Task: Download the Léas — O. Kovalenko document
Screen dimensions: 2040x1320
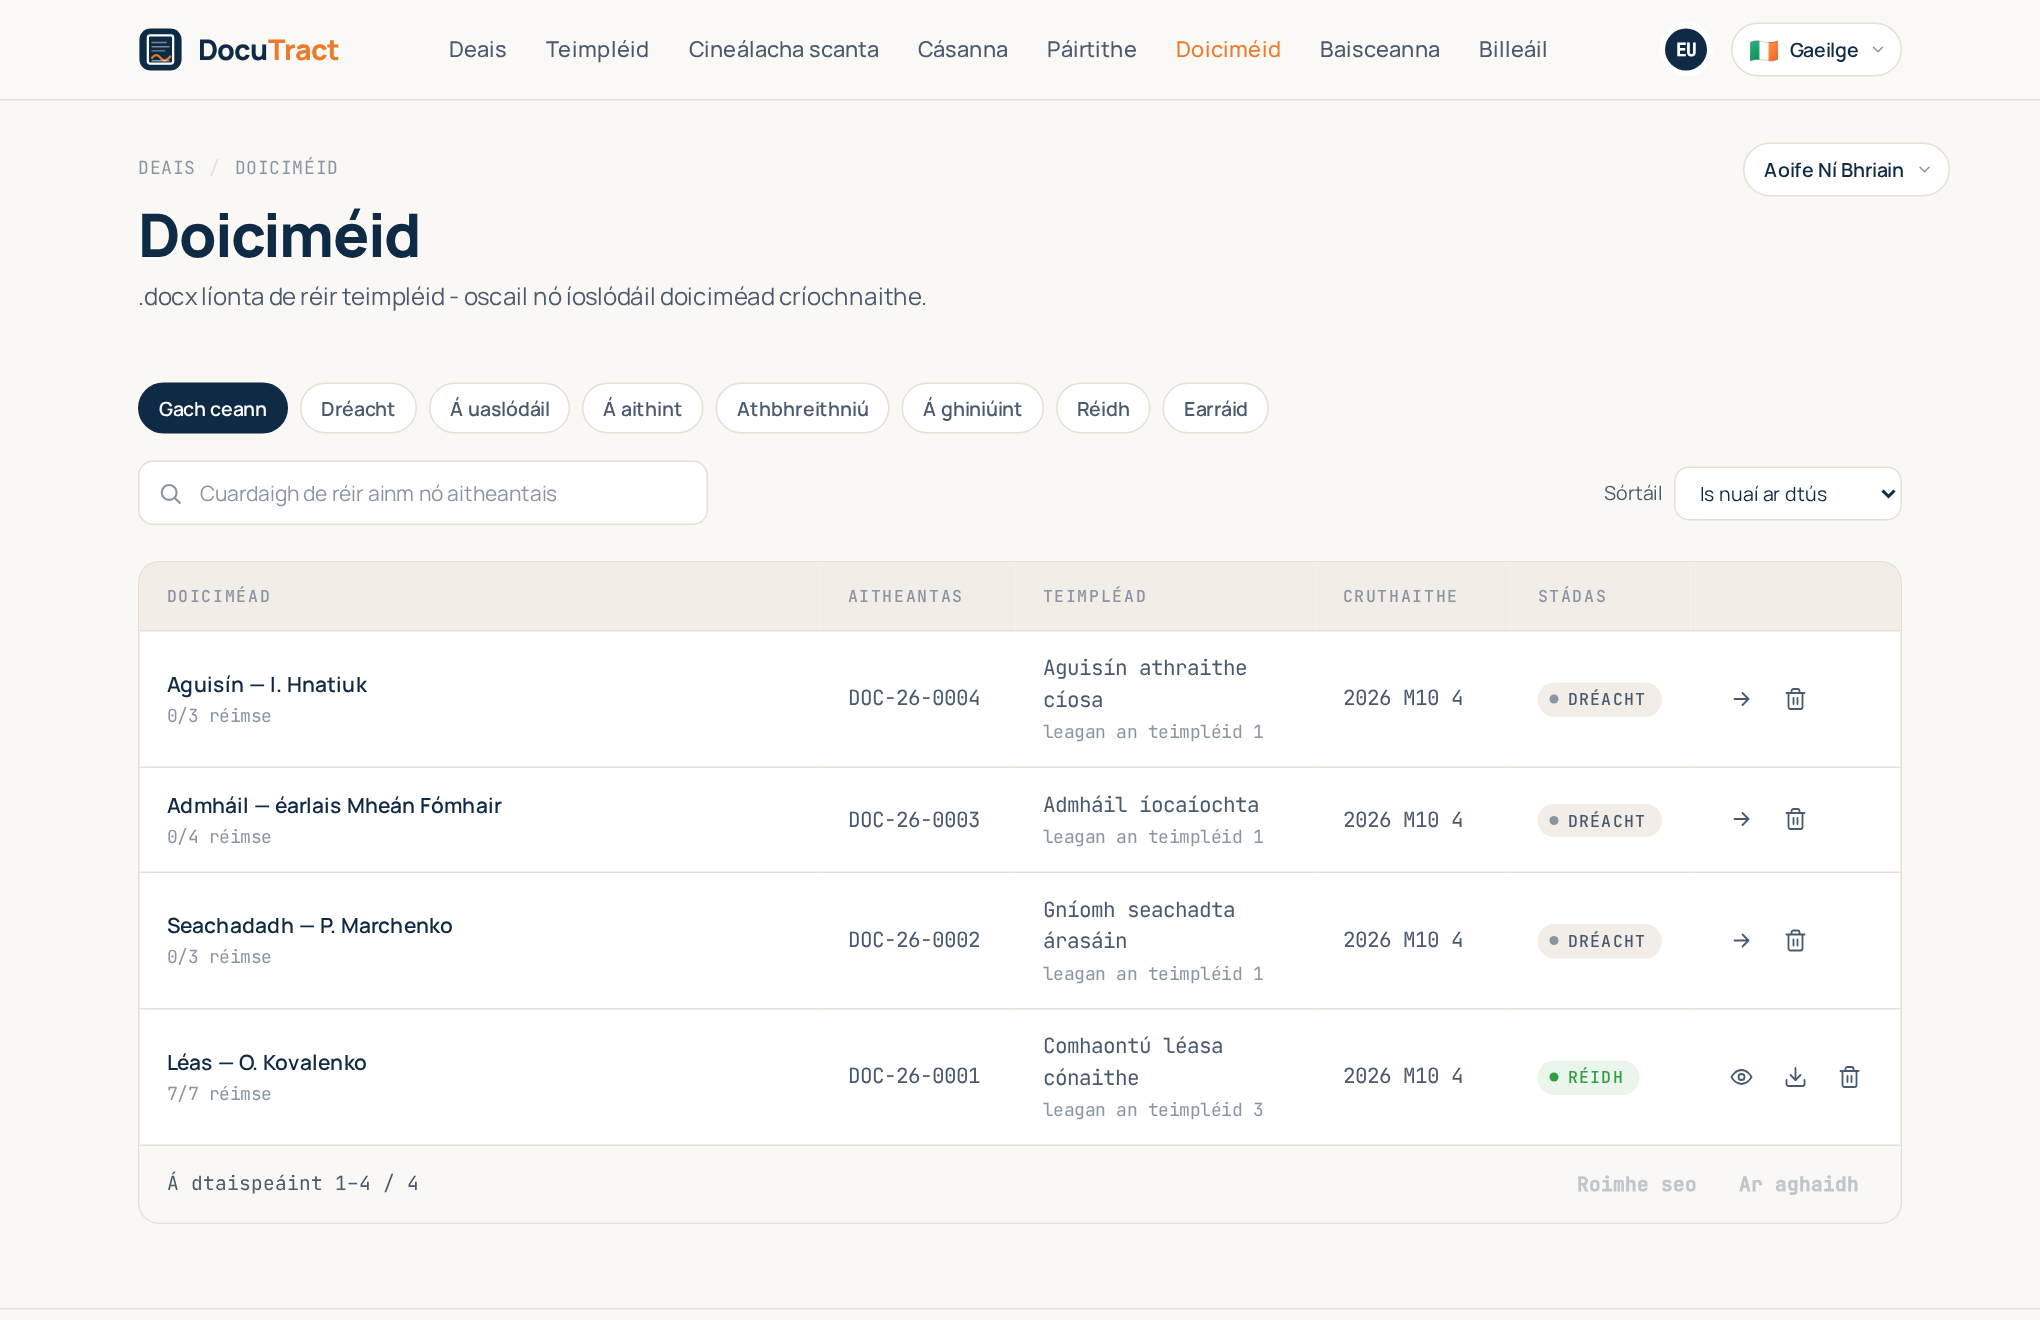Action: click(1795, 1077)
